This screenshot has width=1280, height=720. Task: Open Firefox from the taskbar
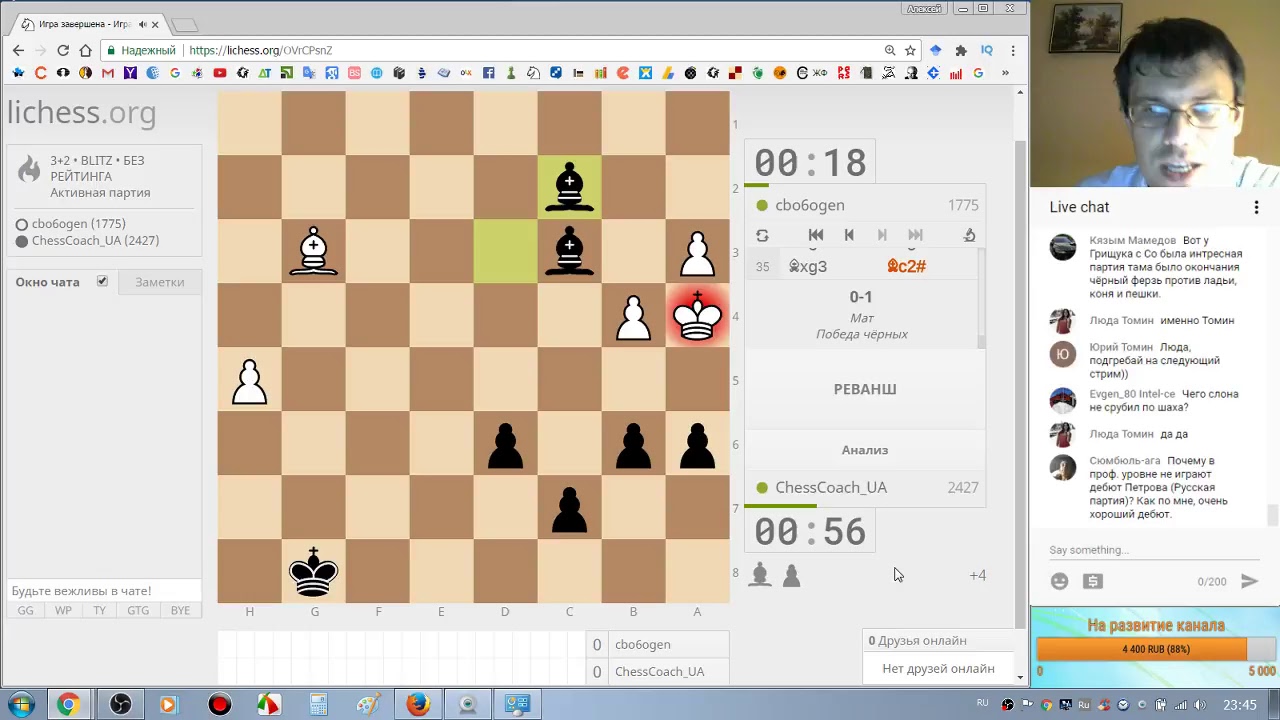[x=418, y=704]
